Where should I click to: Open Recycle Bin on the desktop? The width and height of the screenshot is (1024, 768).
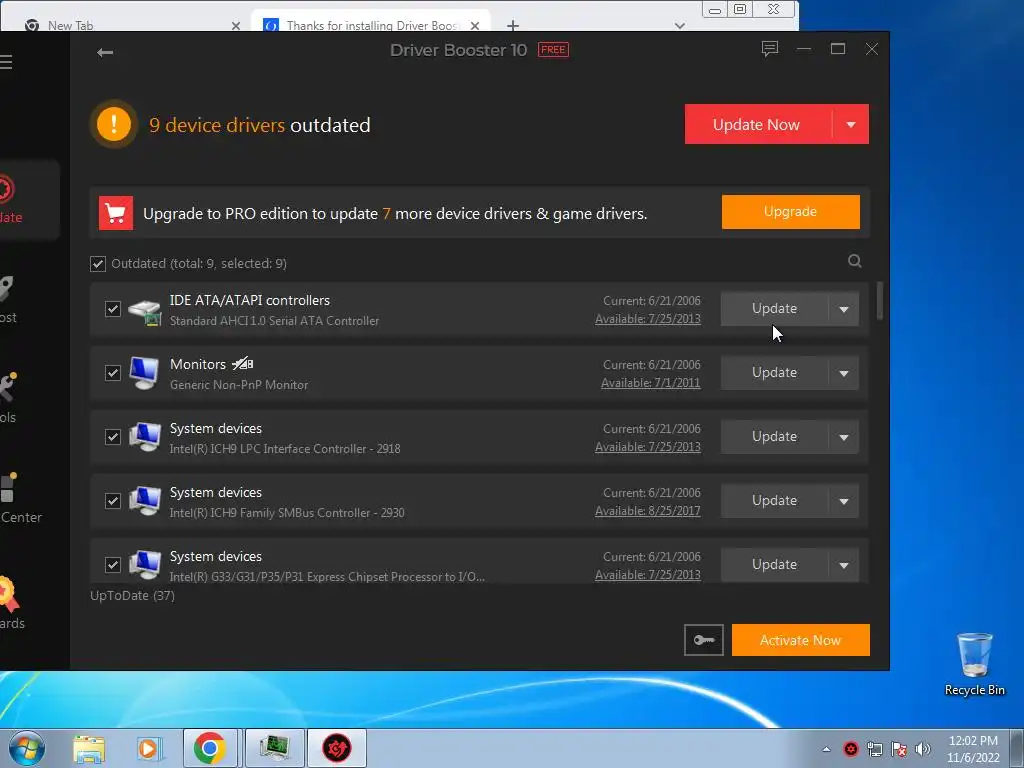(974, 664)
